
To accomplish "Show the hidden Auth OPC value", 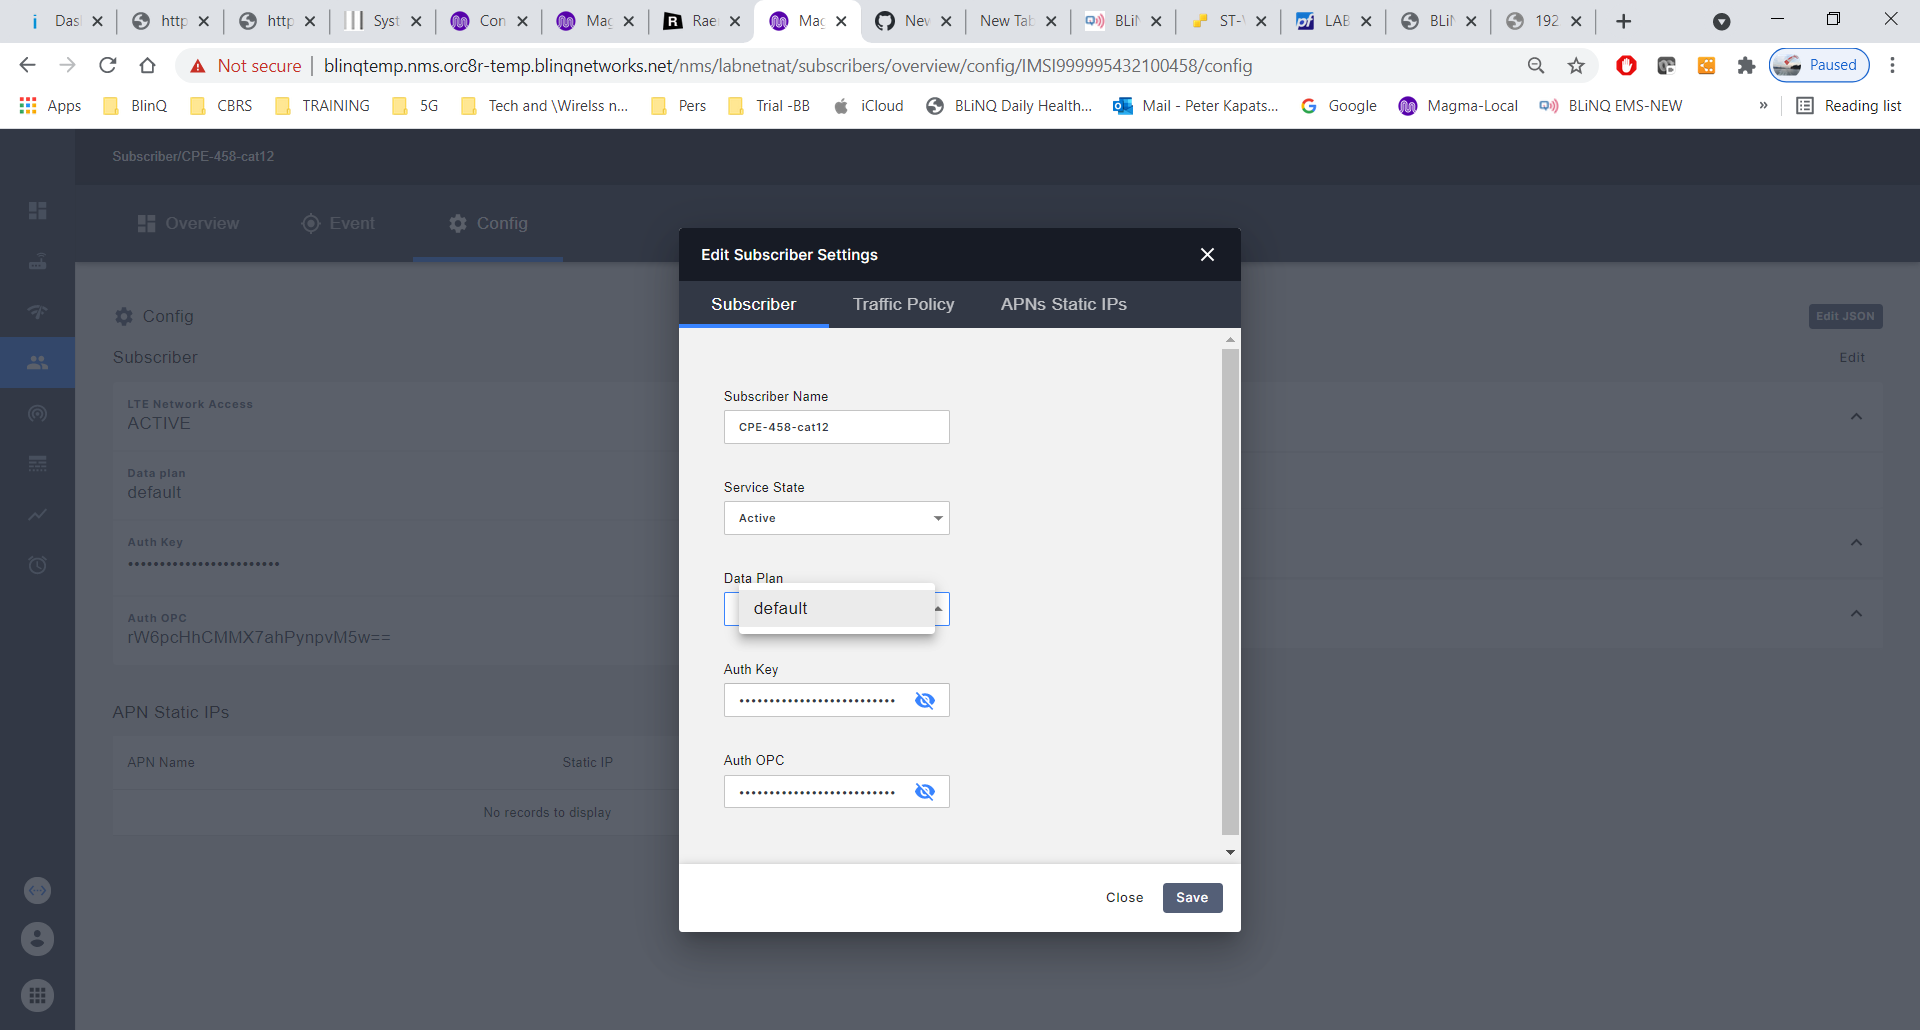I will point(925,791).
